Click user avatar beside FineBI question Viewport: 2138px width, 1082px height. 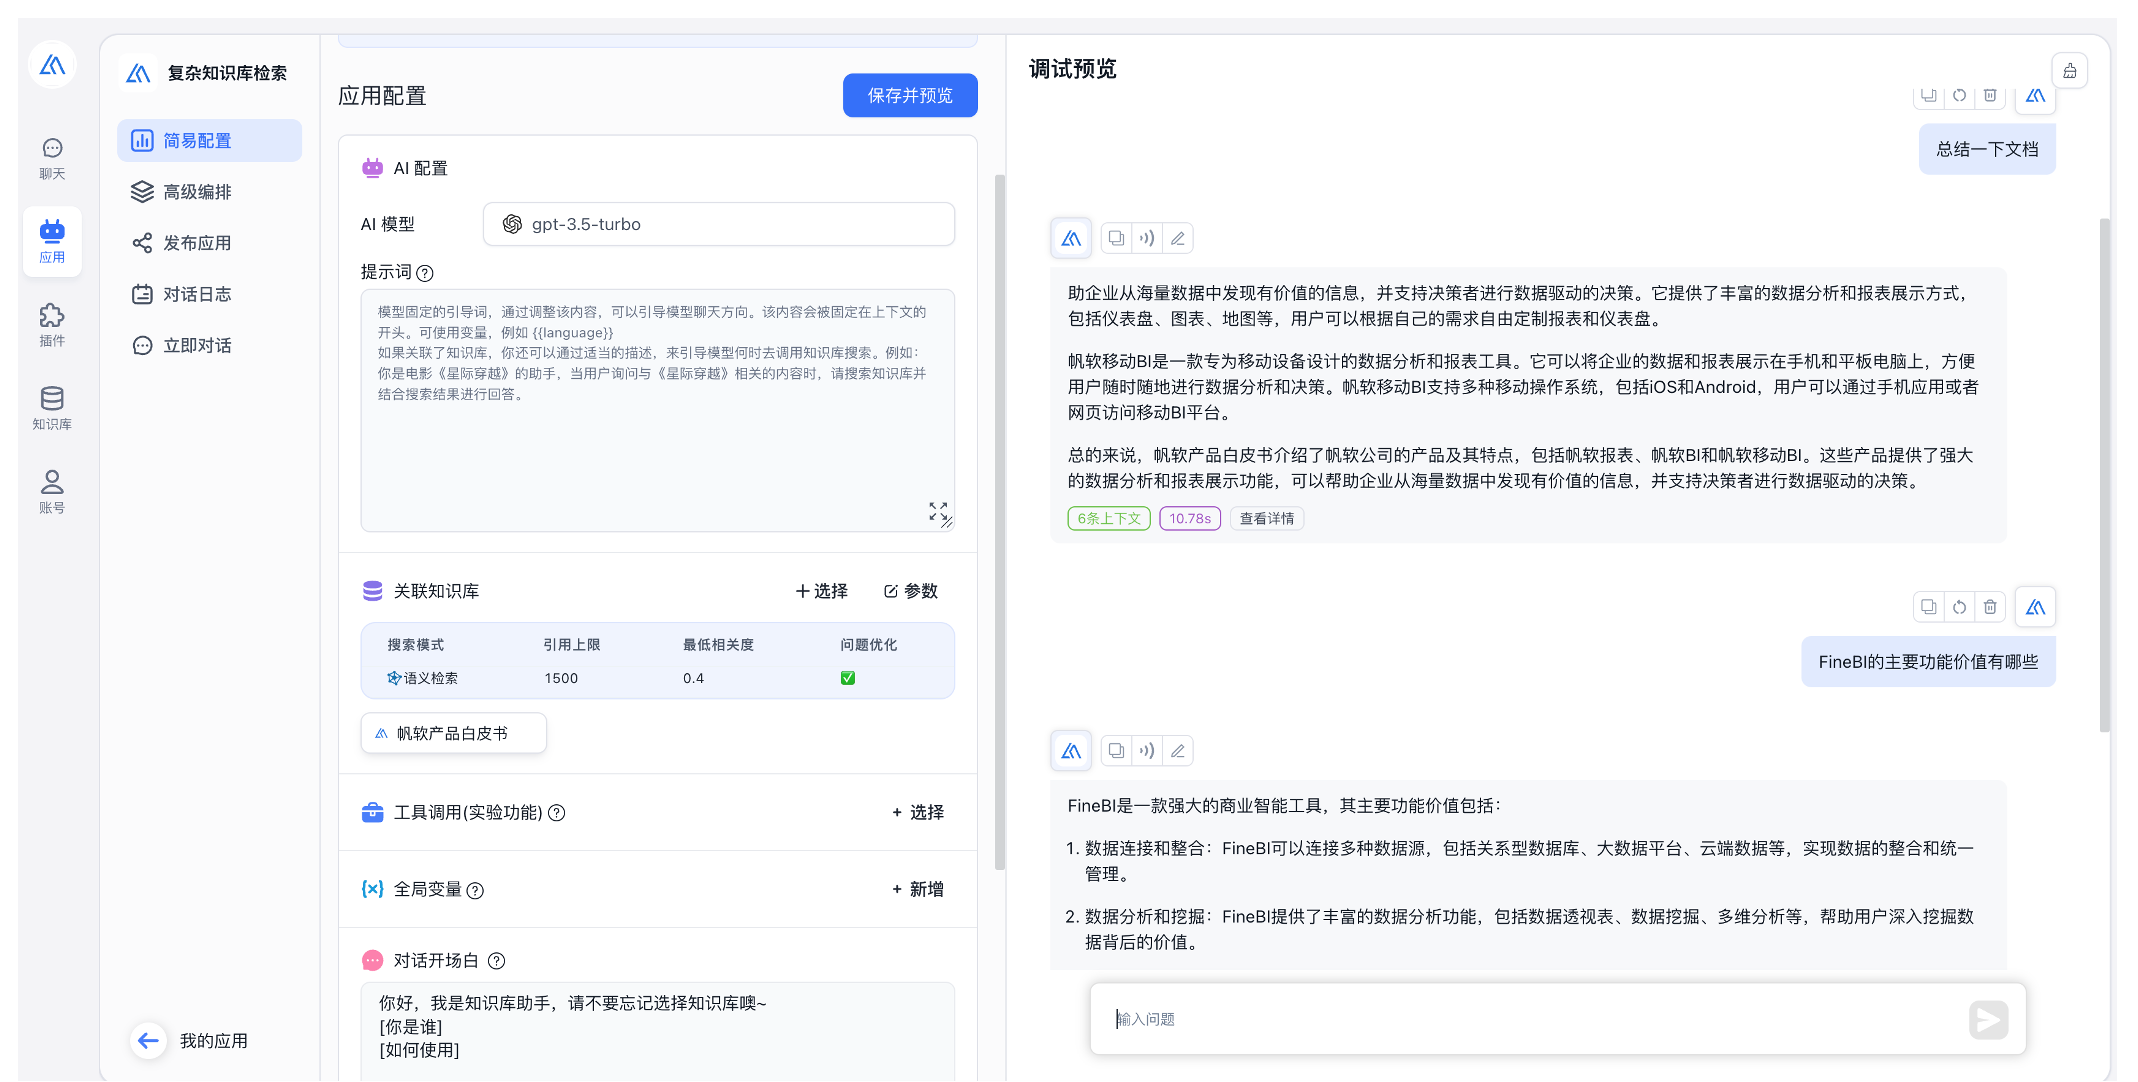click(x=2035, y=607)
